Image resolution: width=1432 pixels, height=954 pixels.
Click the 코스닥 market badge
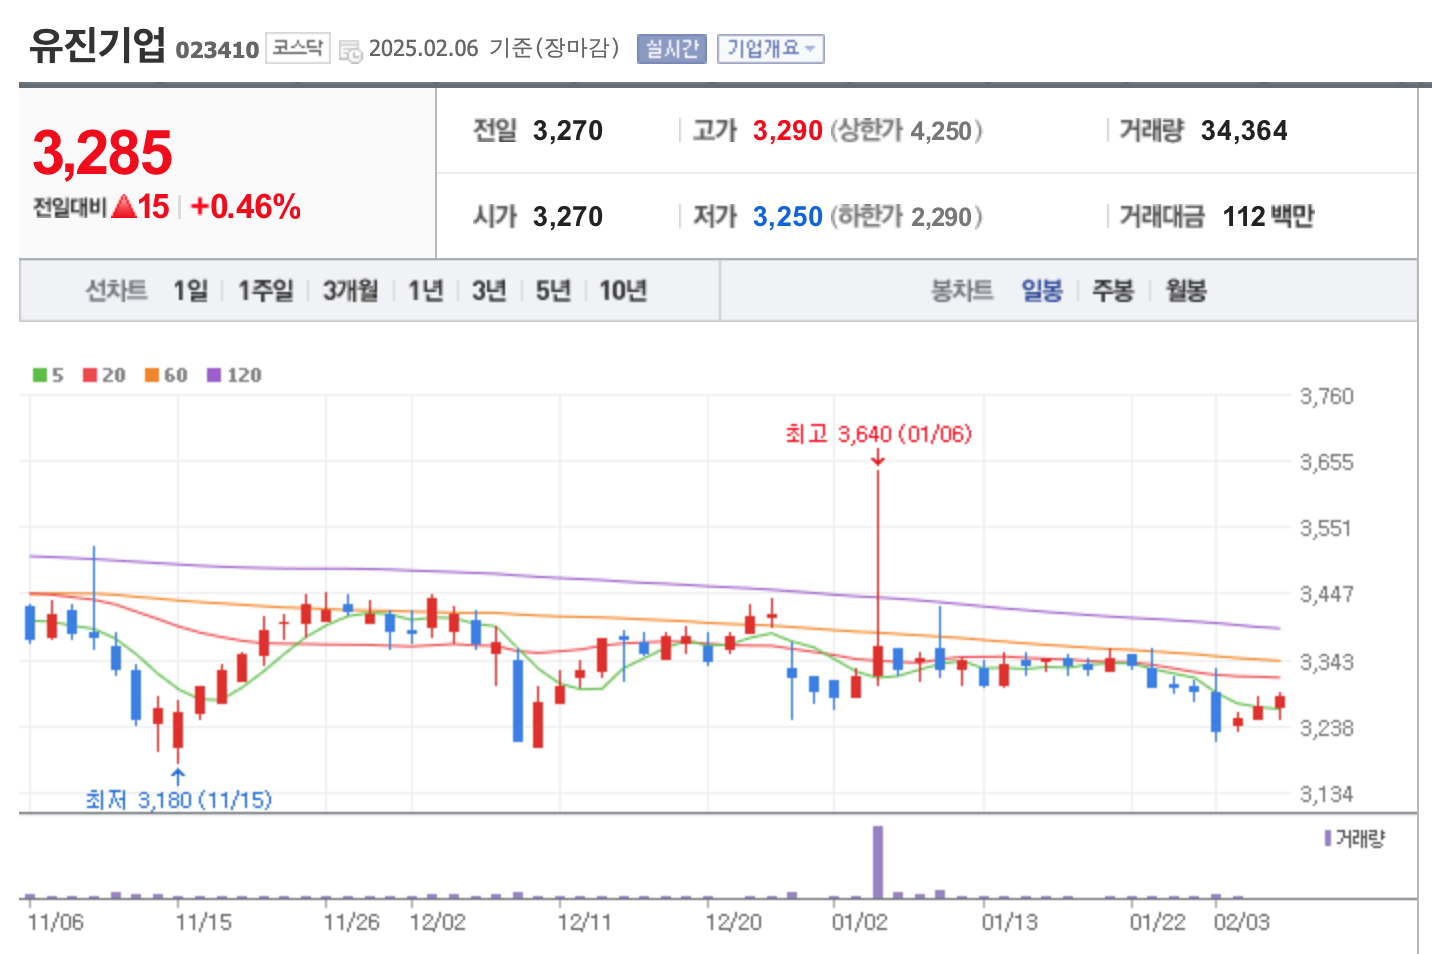point(298,48)
